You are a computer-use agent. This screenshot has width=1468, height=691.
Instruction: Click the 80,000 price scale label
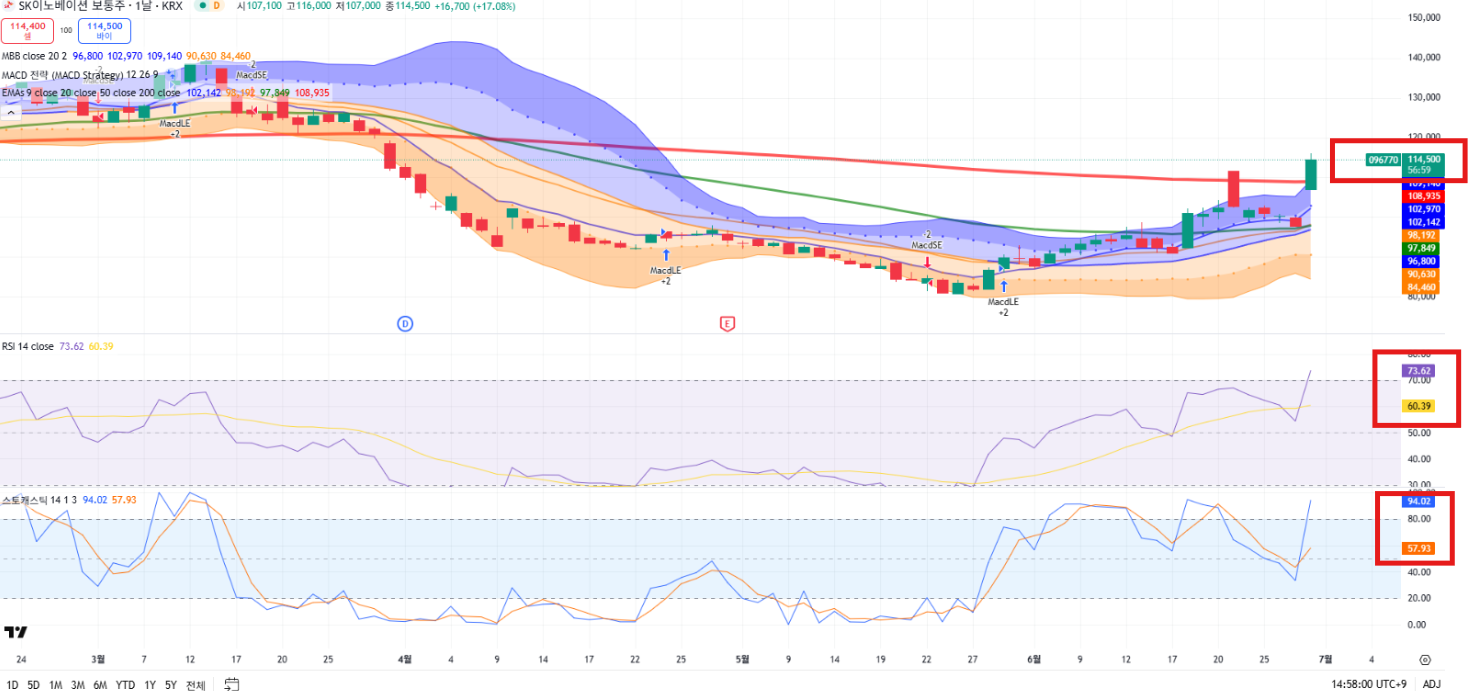1423,296
